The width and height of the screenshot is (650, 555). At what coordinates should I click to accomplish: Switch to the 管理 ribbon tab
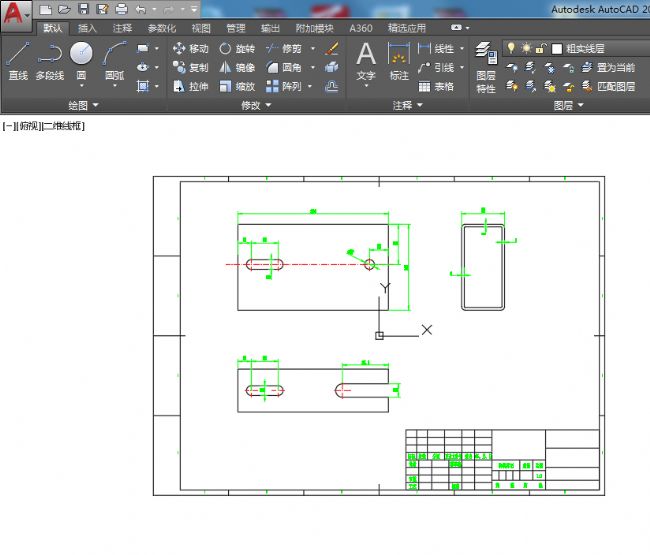(235, 28)
